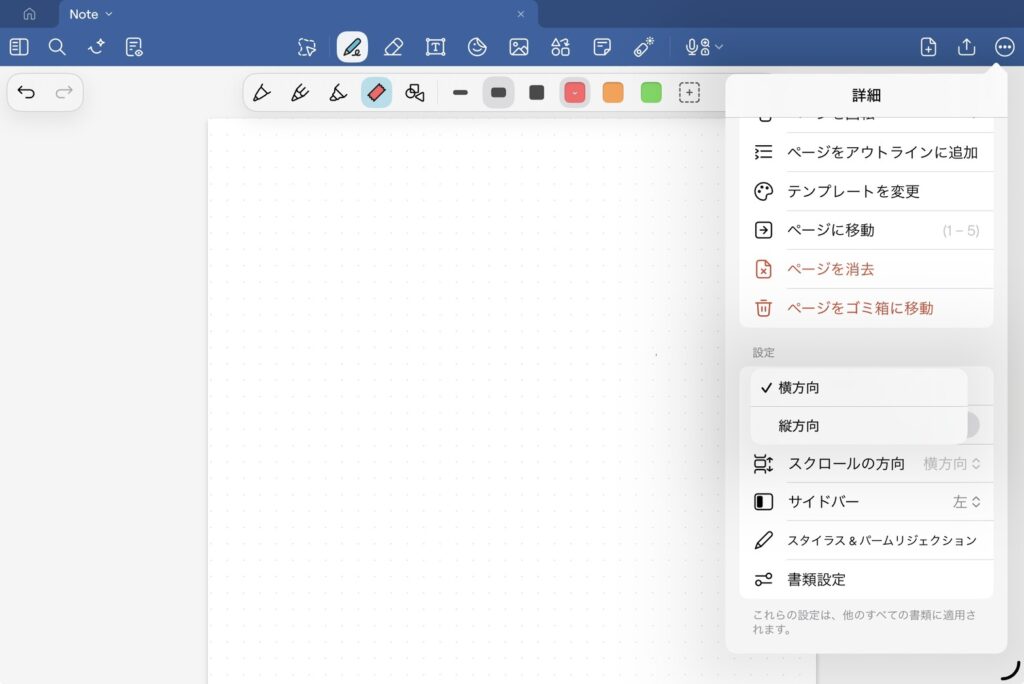Click the undo arrow
Viewport: 1024px width, 684px height.
27,93
